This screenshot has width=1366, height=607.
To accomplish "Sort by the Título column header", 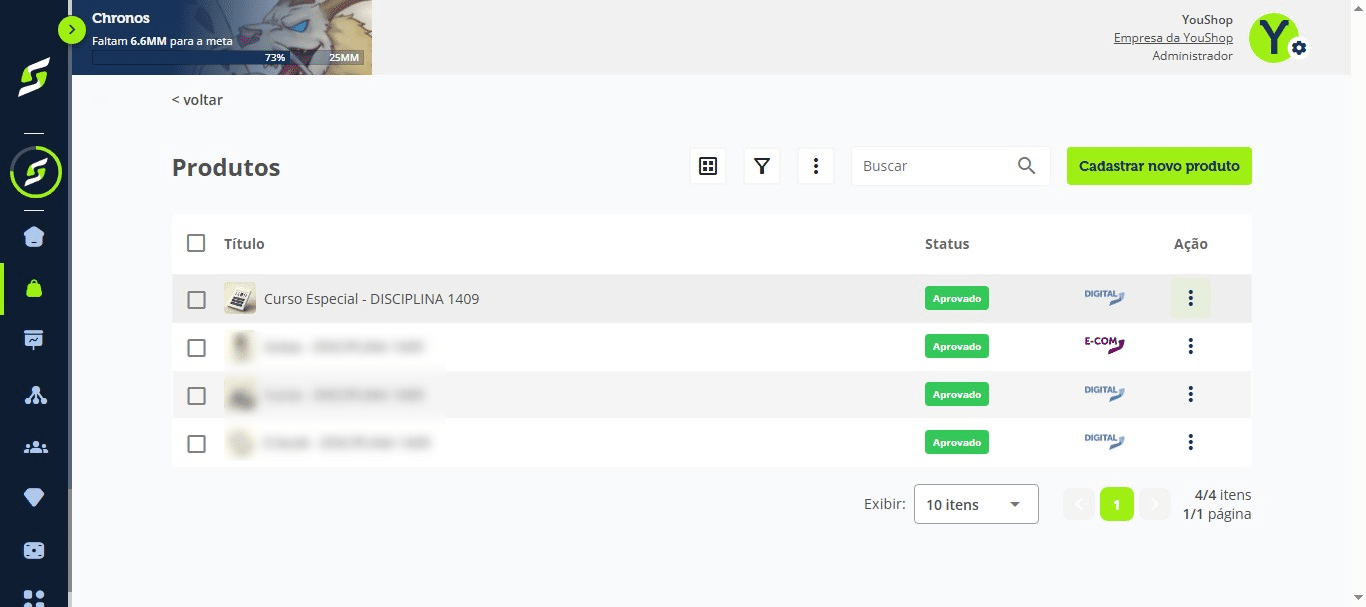I will (244, 243).
